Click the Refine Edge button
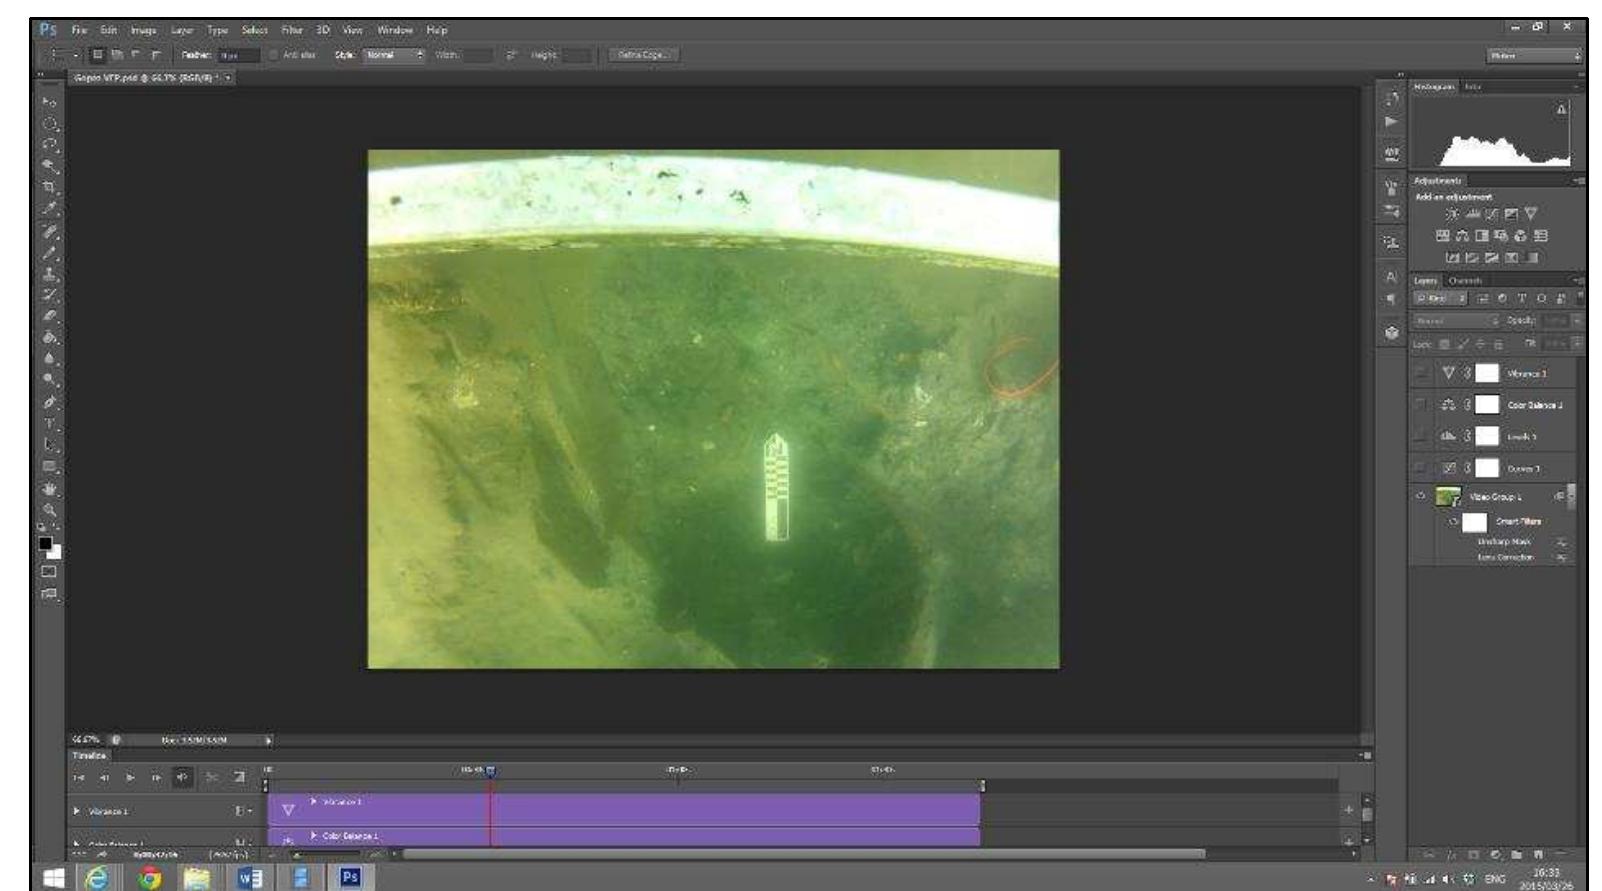This screenshot has height=891, width=1602. pyautogui.click(x=644, y=55)
